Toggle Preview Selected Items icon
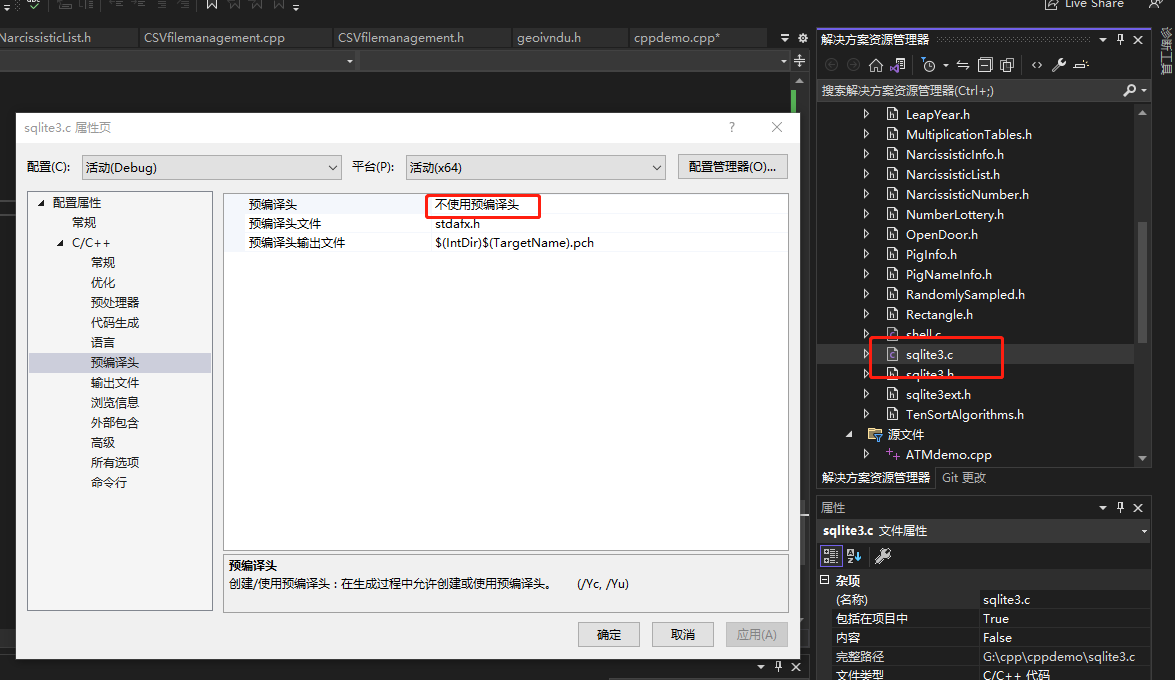The width and height of the screenshot is (1175, 680). (1081, 65)
